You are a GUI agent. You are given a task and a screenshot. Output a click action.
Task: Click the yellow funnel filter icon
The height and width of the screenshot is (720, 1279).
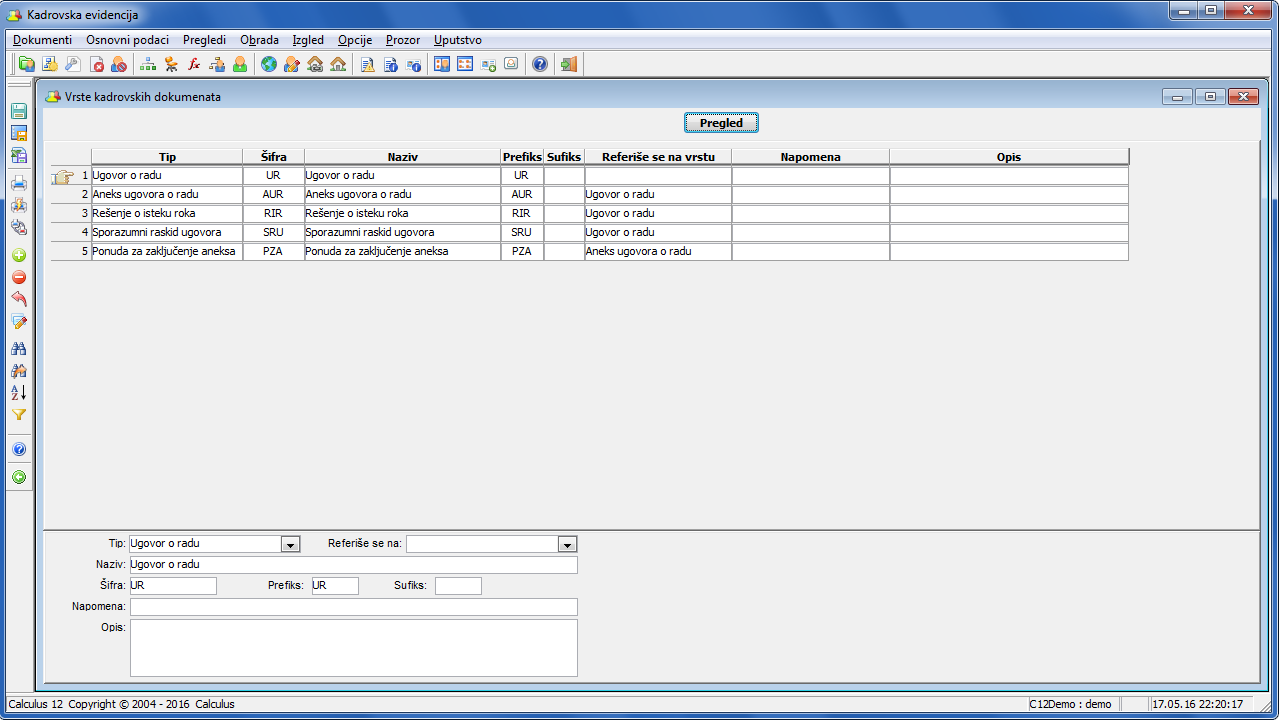point(18,414)
